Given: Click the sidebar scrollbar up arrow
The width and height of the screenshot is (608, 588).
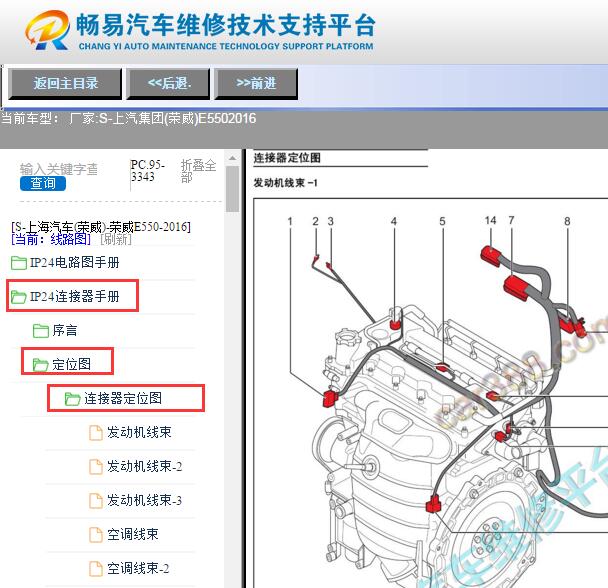Looking at the screenshot, I should (232, 159).
